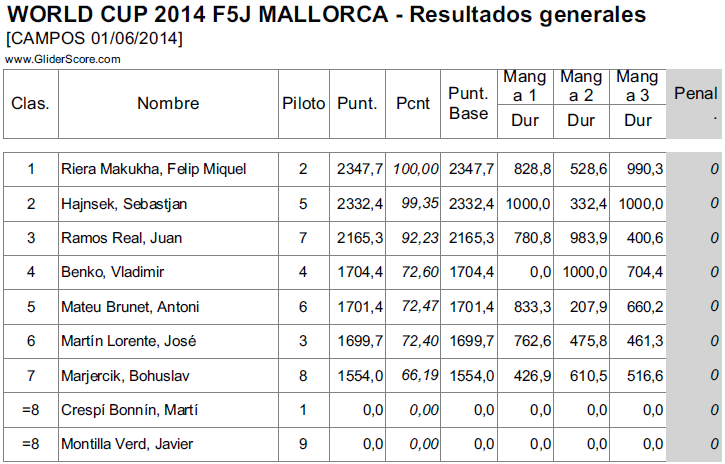Click Benko, Vladimir name cell
The height and width of the screenshot is (464, 725).
tap(113, 272)
